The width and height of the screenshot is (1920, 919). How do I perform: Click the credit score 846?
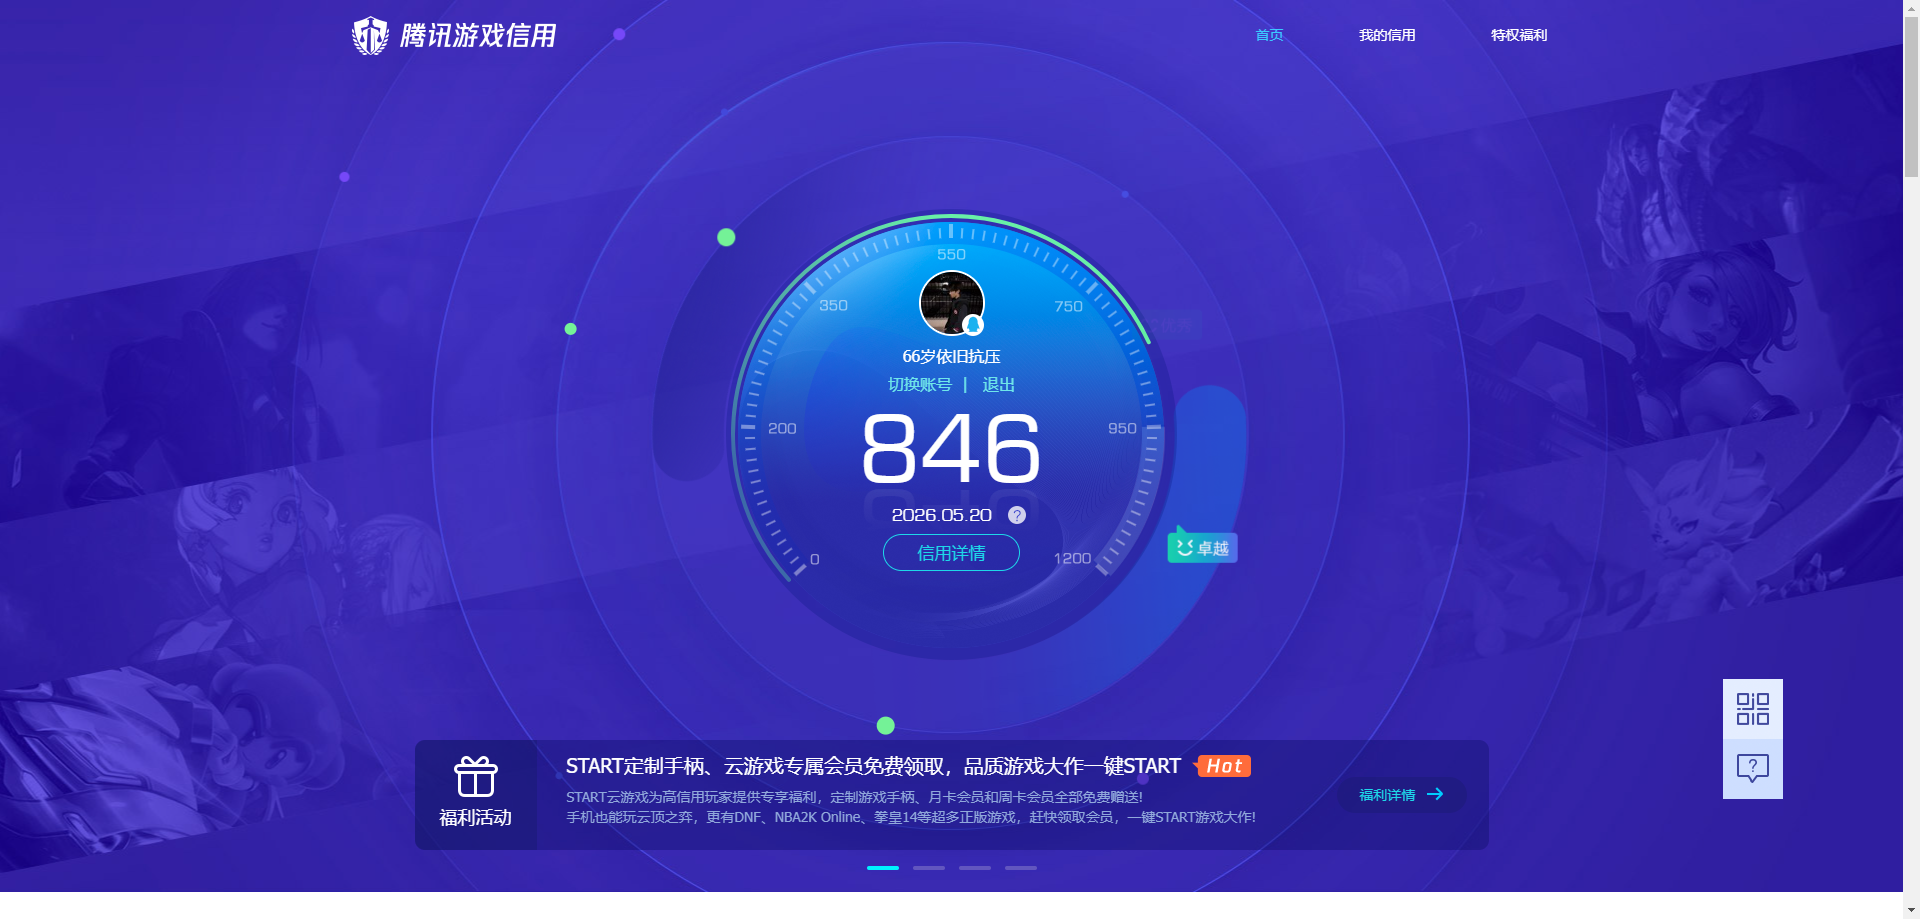pyautogui.click(x=951, y=450)
